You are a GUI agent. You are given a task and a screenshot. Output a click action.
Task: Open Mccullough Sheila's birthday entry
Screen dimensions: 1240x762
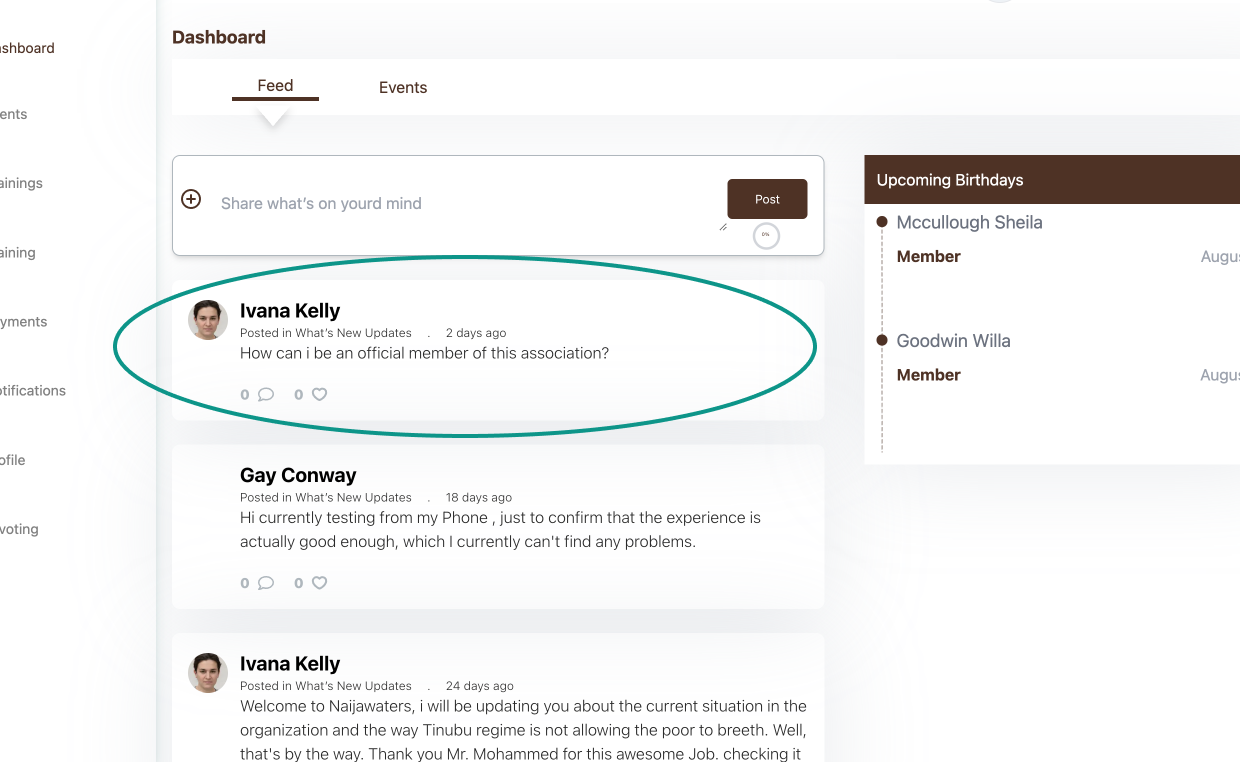(969, 223)
